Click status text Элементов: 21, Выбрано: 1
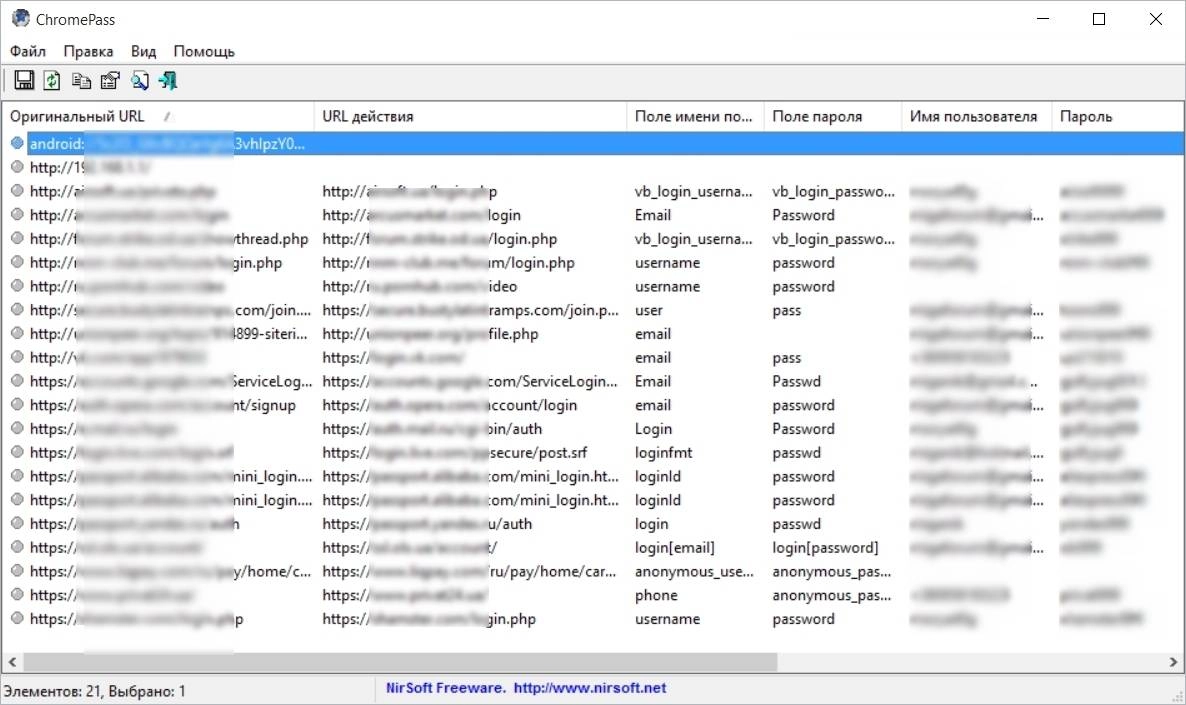 click(95, 691)
